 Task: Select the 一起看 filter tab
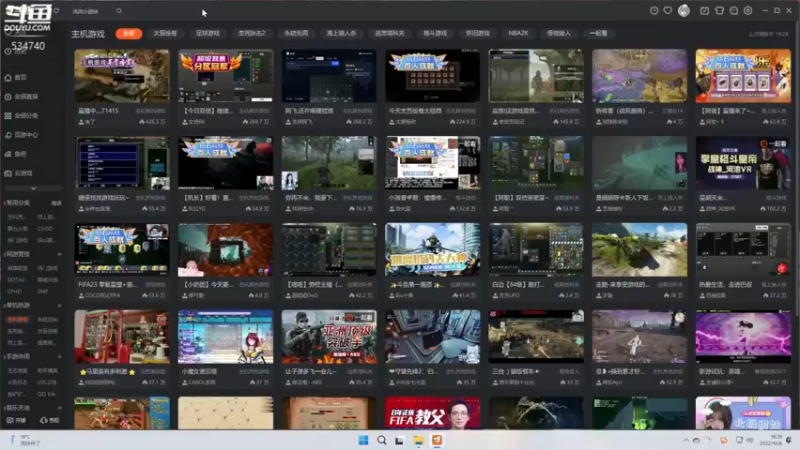click(598, 33)
